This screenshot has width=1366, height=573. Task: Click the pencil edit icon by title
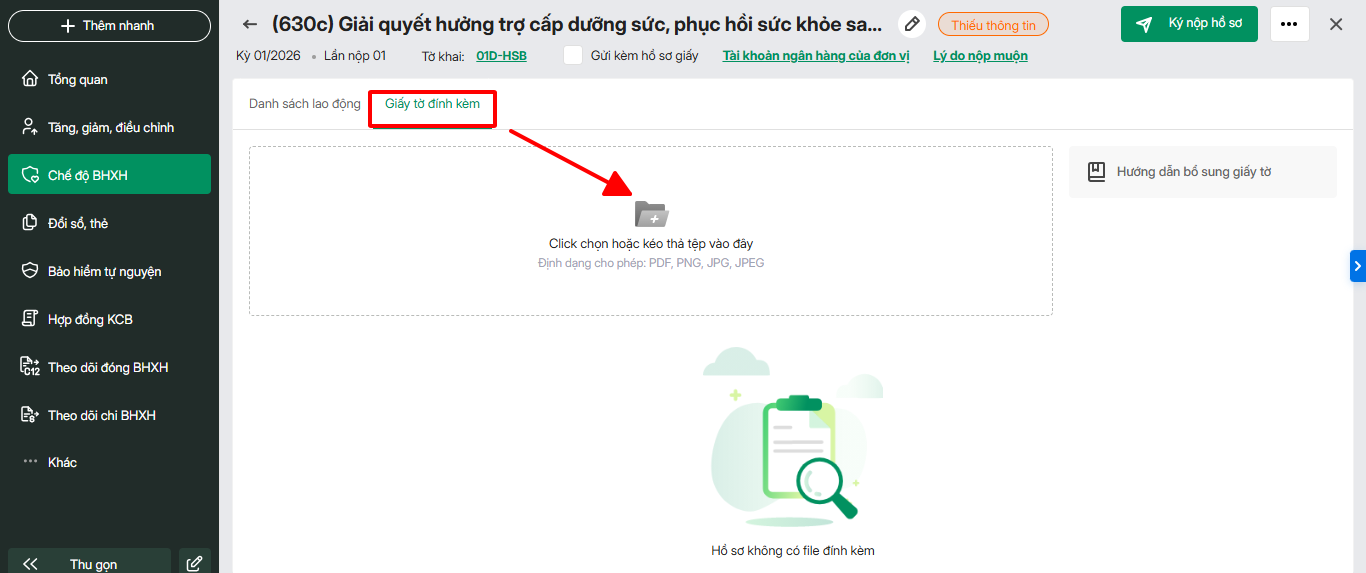click(x=911, y=24)
